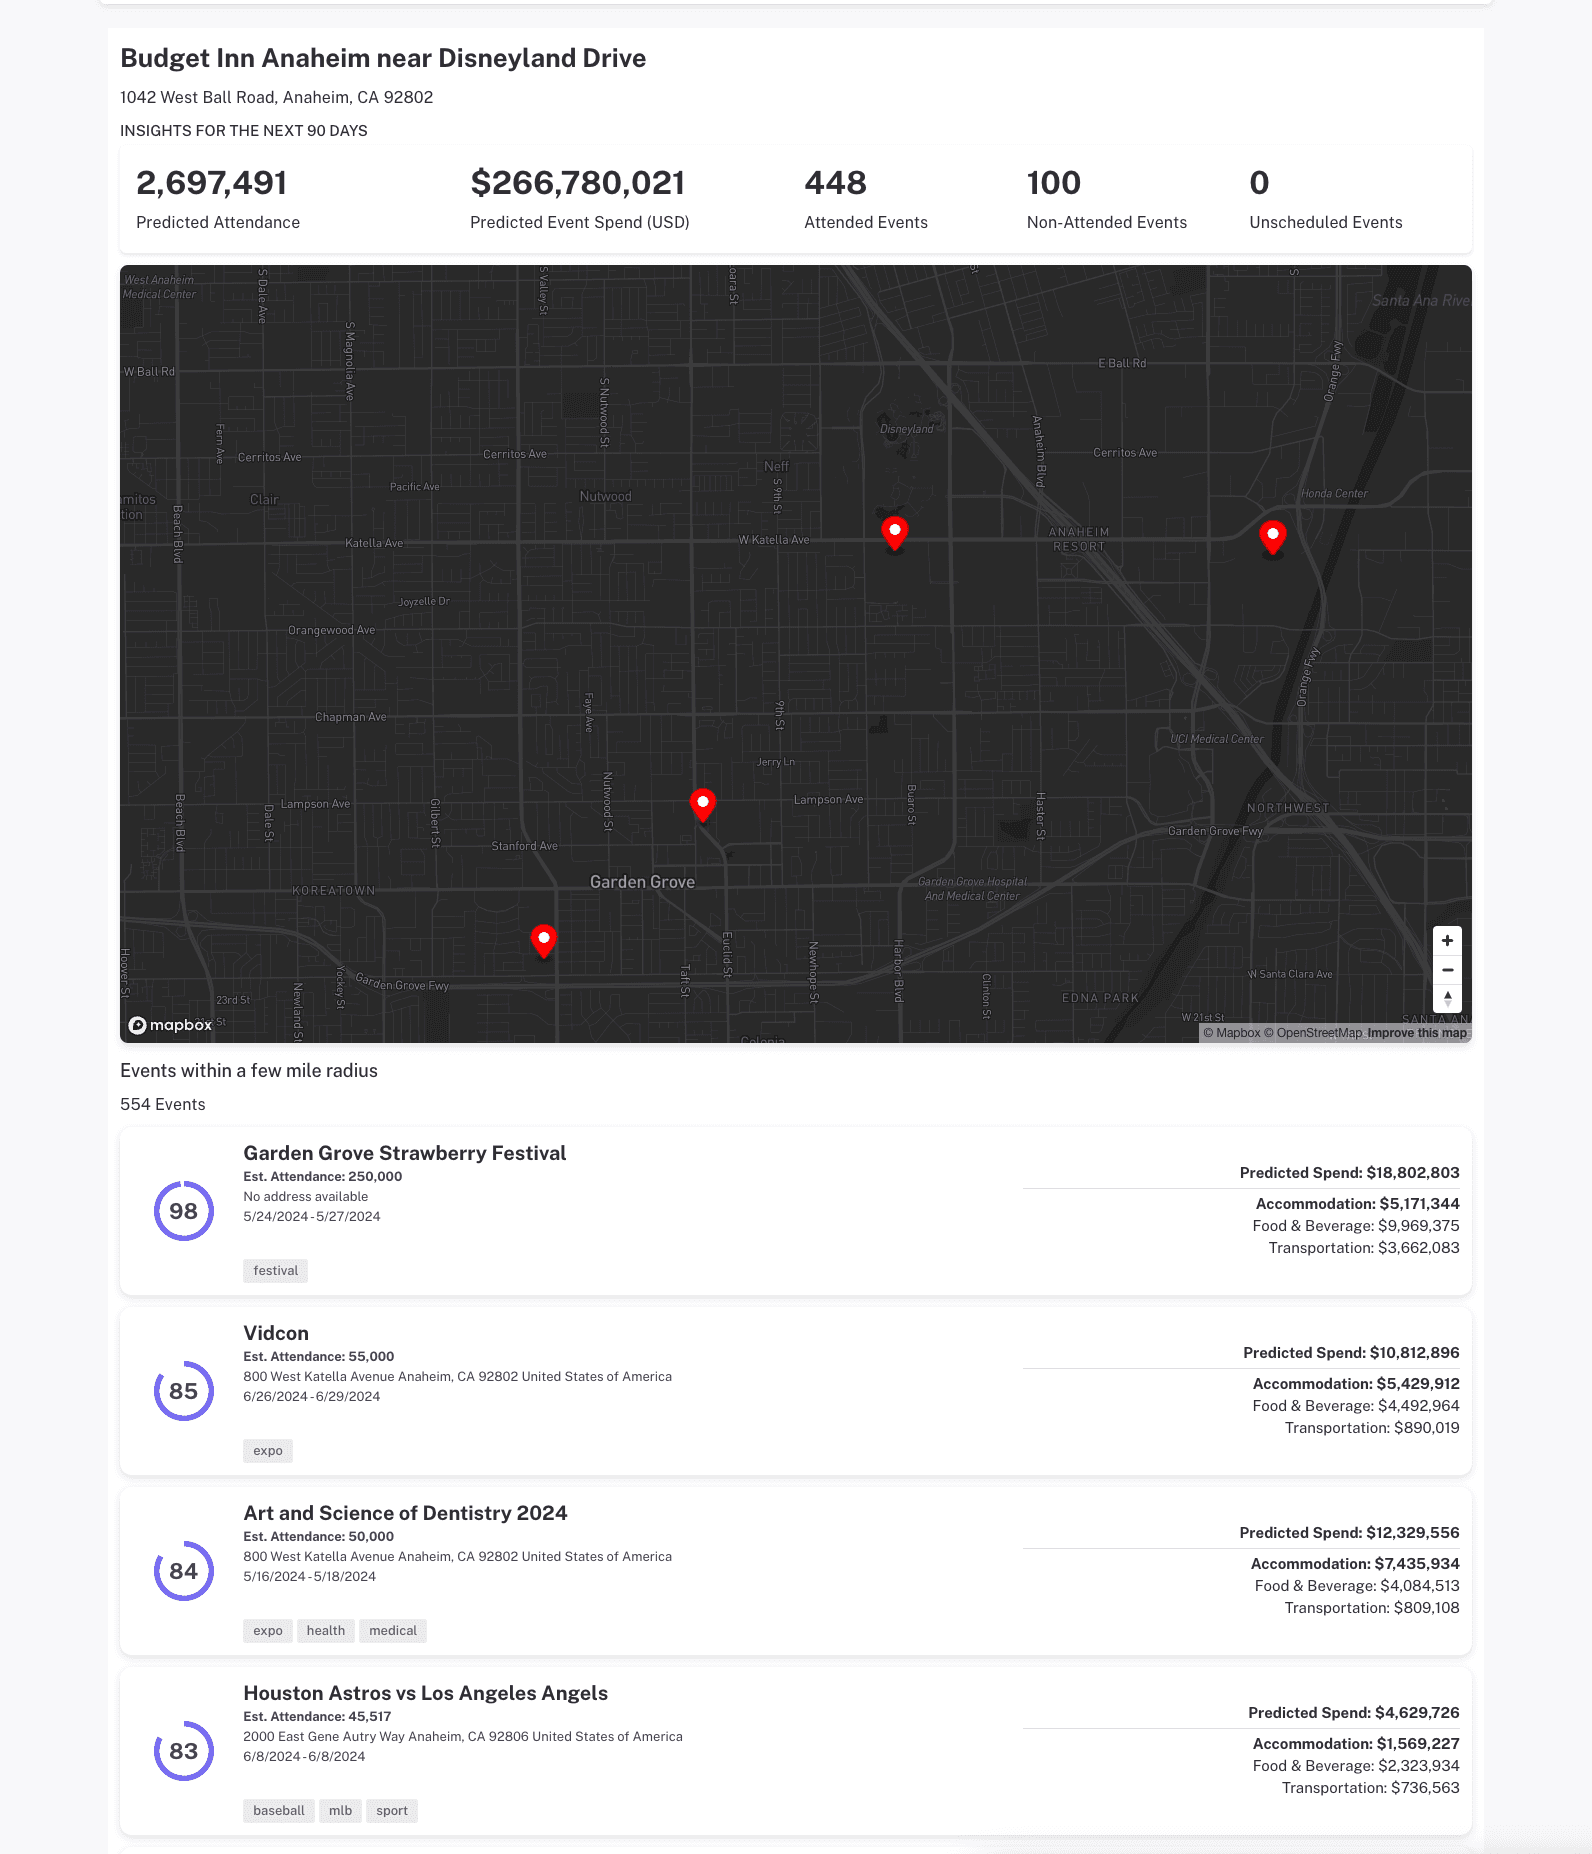The width and height of the screenshot is (1592, 1854).
Task: Click Predicted Spend: $12,329,556
Action: tap(1350, 1533)
